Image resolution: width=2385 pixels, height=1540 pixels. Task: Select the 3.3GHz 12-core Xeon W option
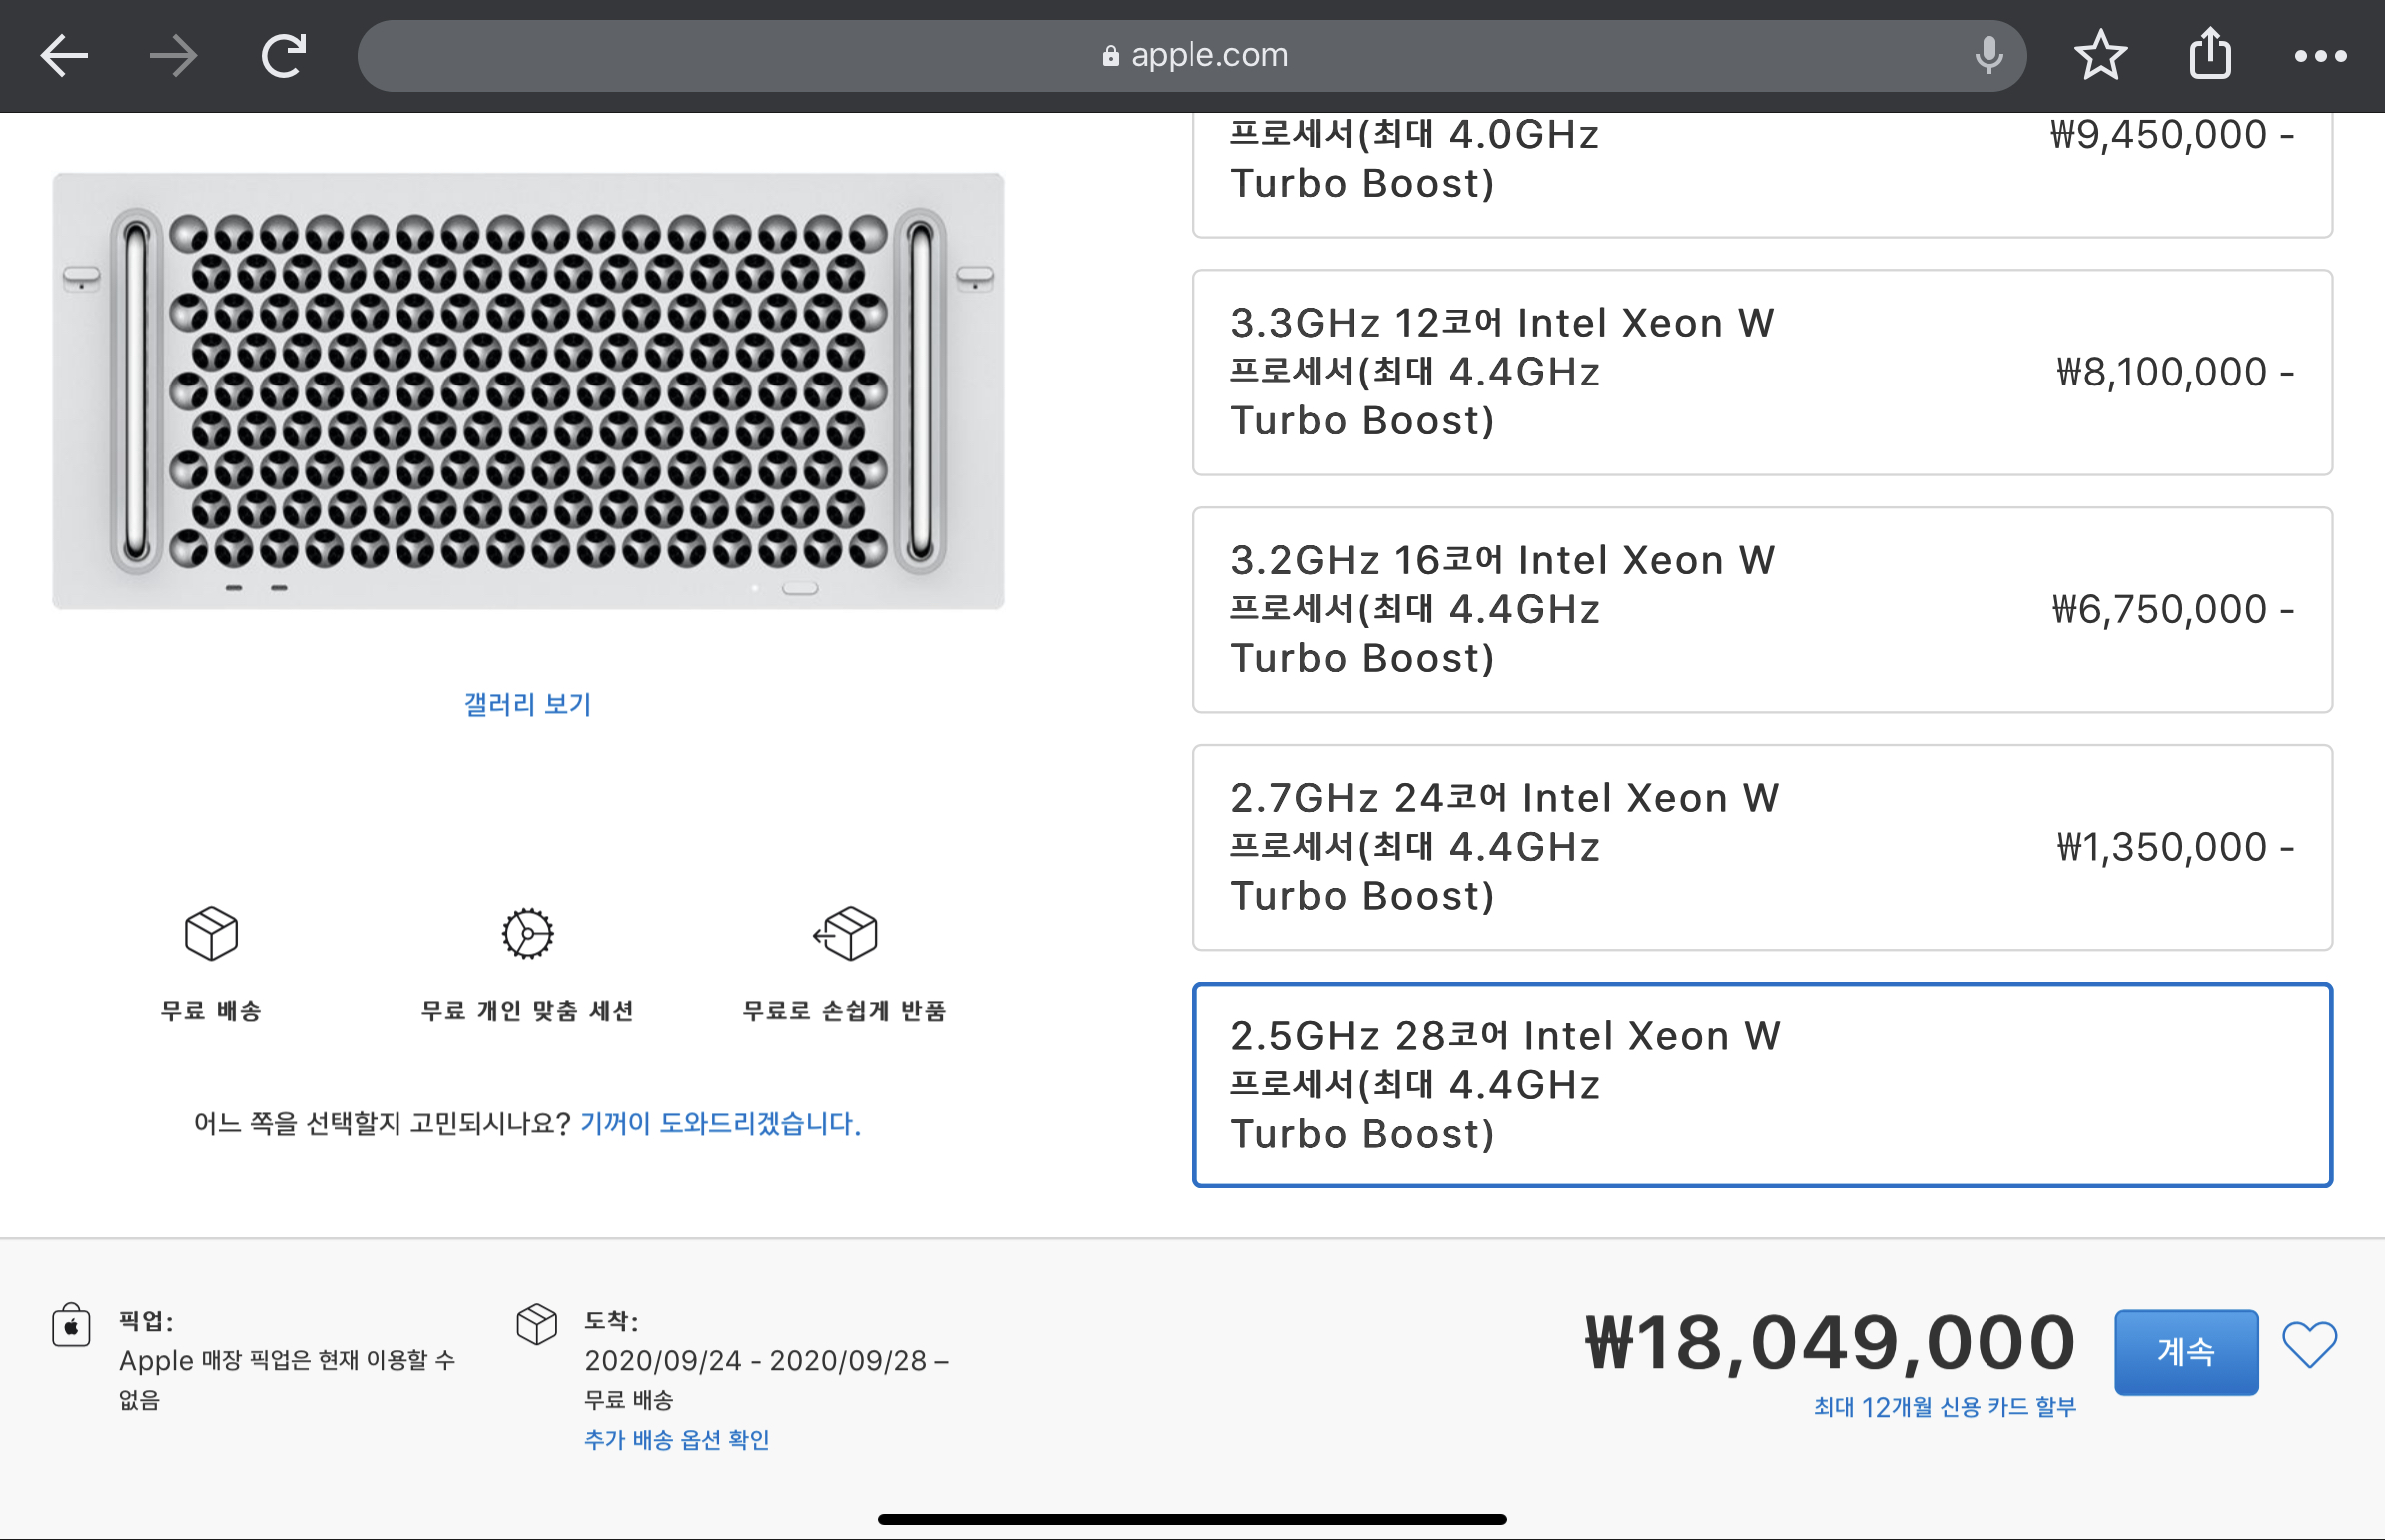coord(1761,372)
